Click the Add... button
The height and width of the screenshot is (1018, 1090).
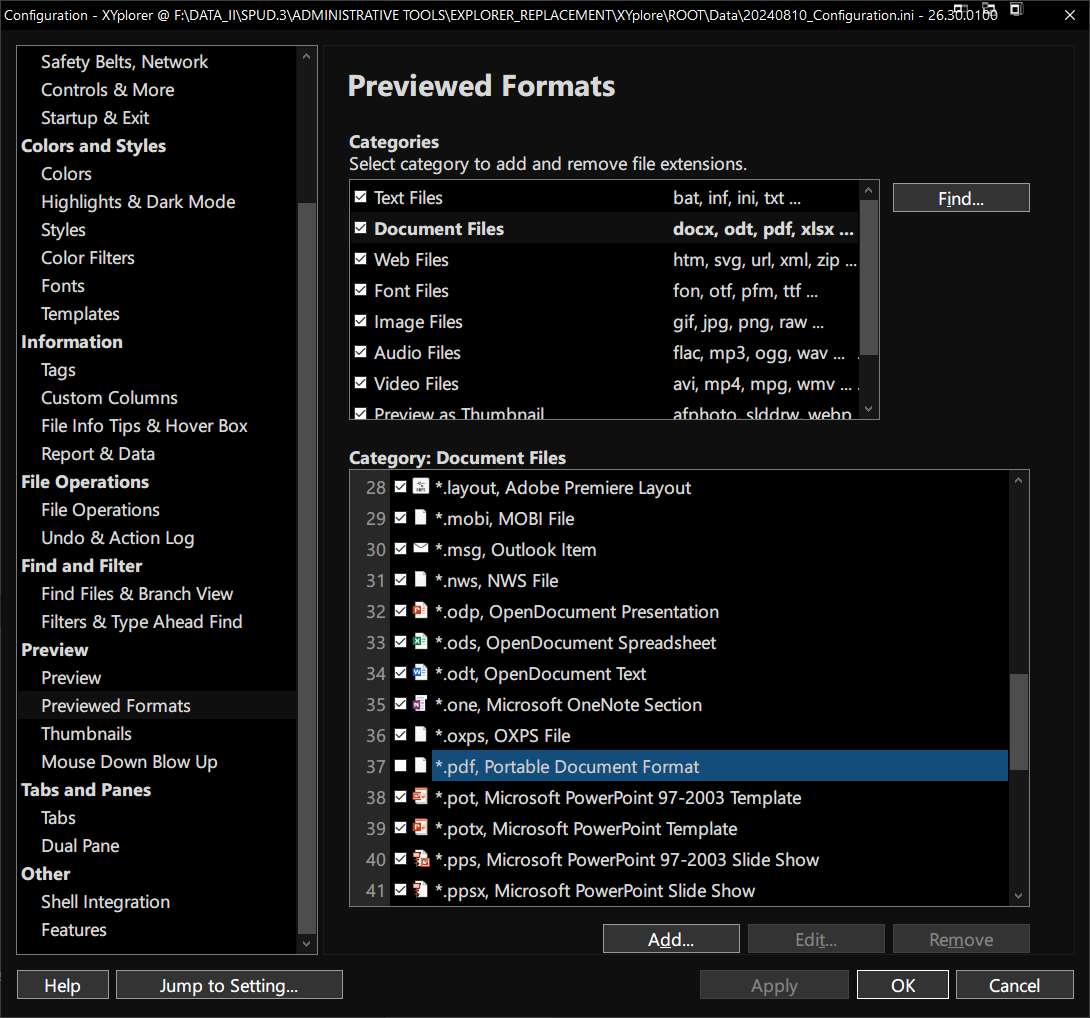(671, 939)
